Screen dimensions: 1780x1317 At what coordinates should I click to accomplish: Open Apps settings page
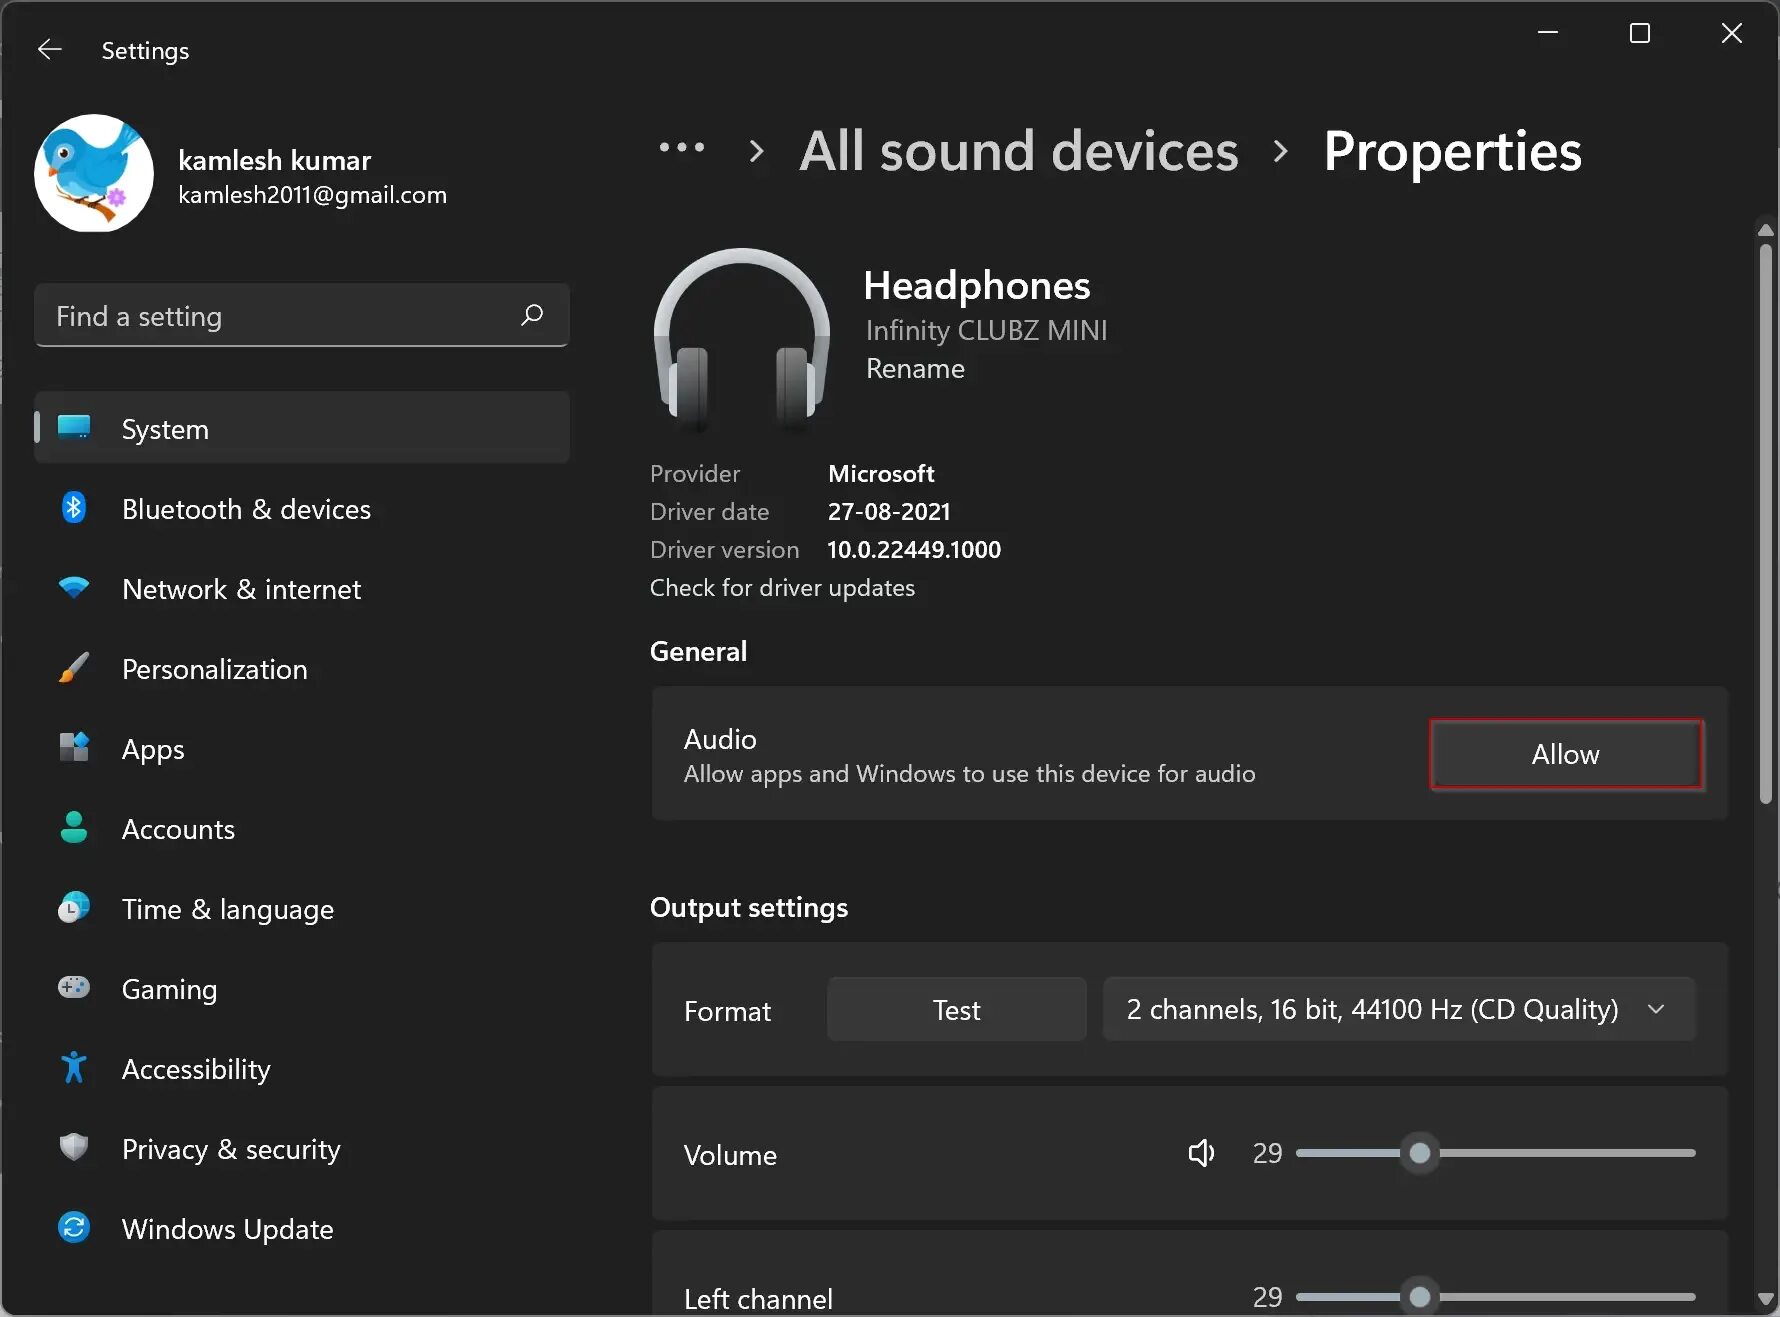click(x=302, y=748)
